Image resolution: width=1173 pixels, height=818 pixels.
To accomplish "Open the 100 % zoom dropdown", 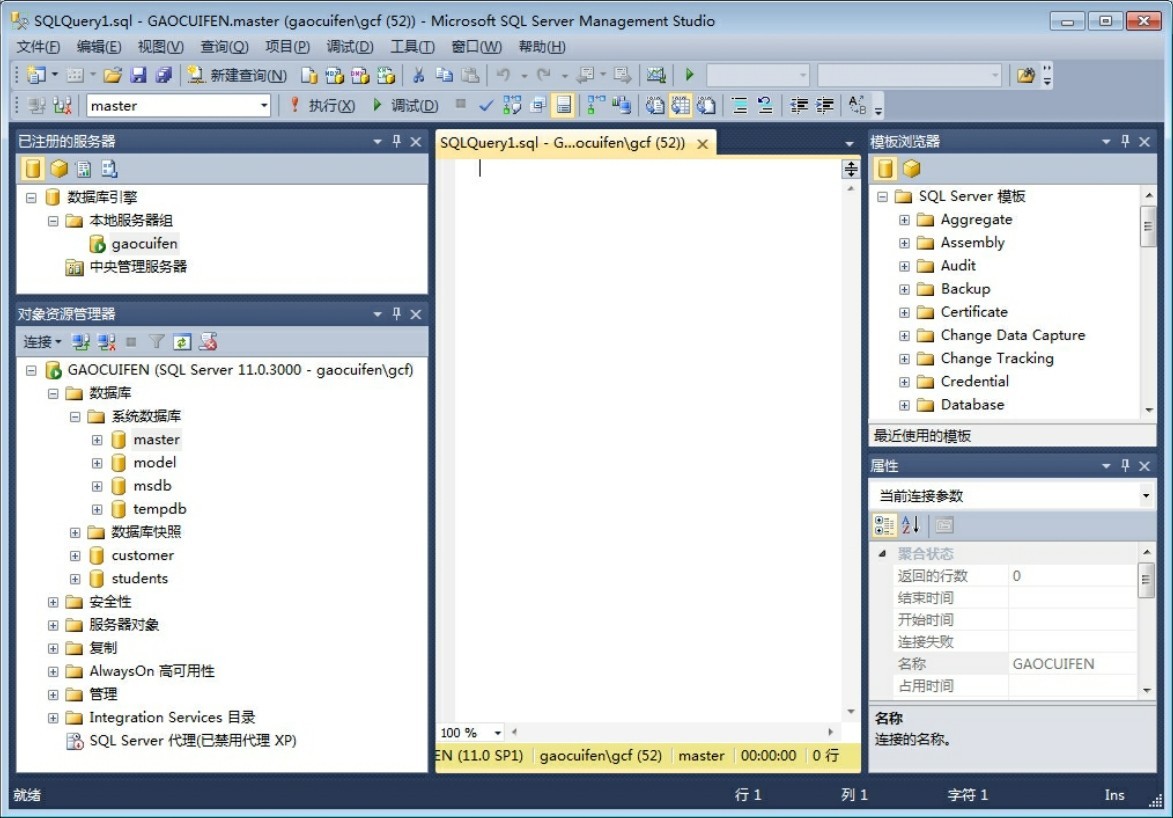I will click(497, 733).
